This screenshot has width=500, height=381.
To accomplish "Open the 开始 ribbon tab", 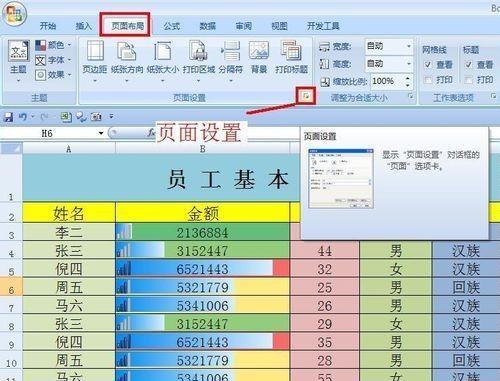I will click(x=48, y=26).
